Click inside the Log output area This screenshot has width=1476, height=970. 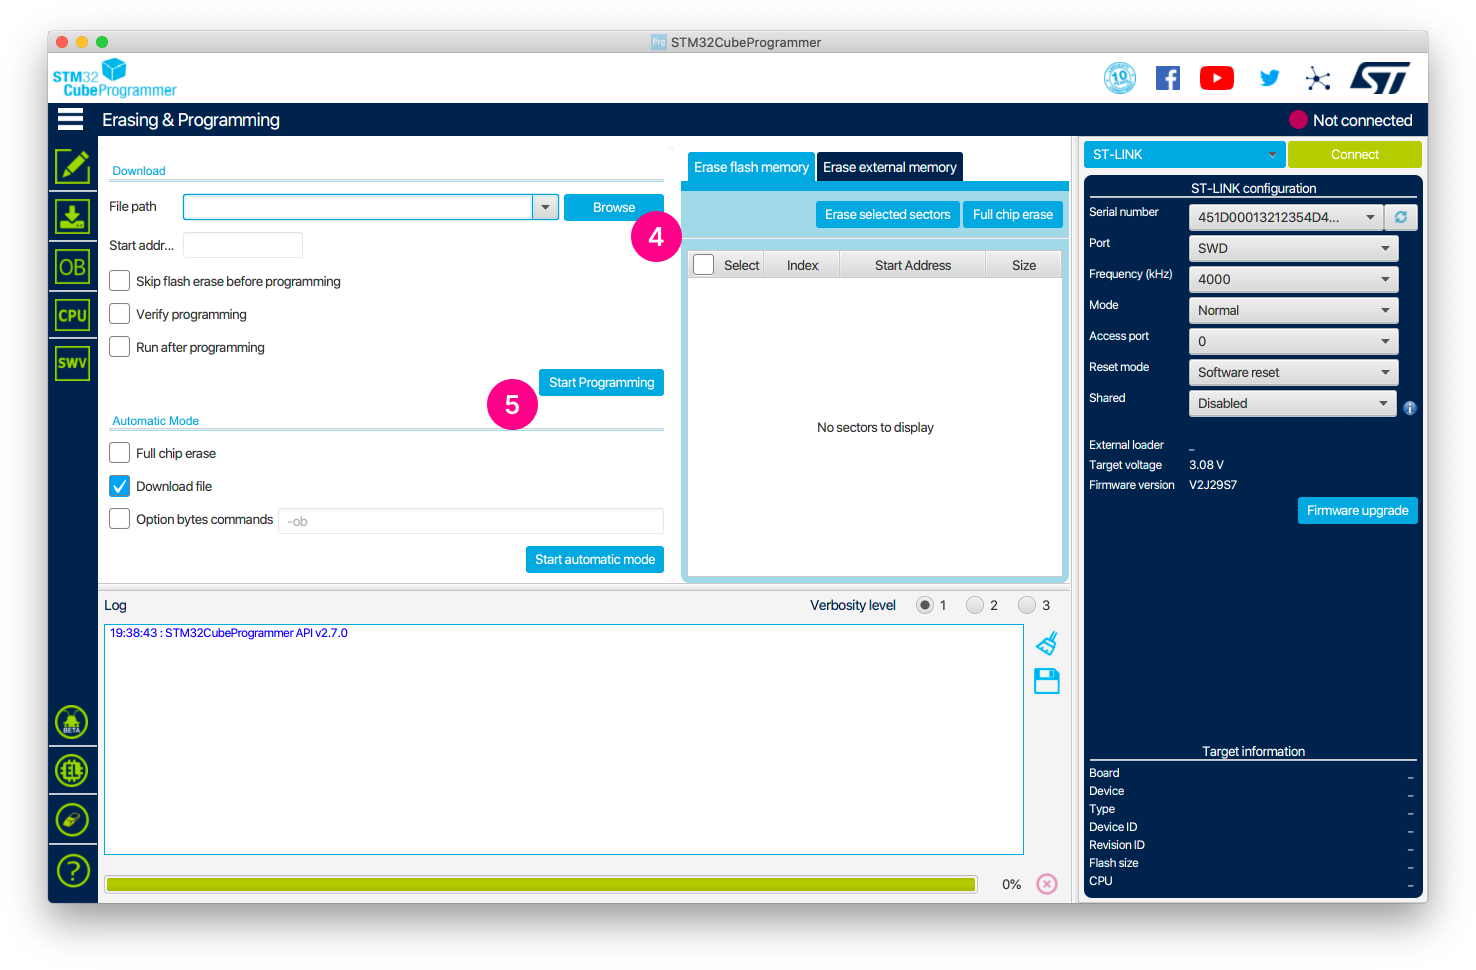click(x=564, y=740)
